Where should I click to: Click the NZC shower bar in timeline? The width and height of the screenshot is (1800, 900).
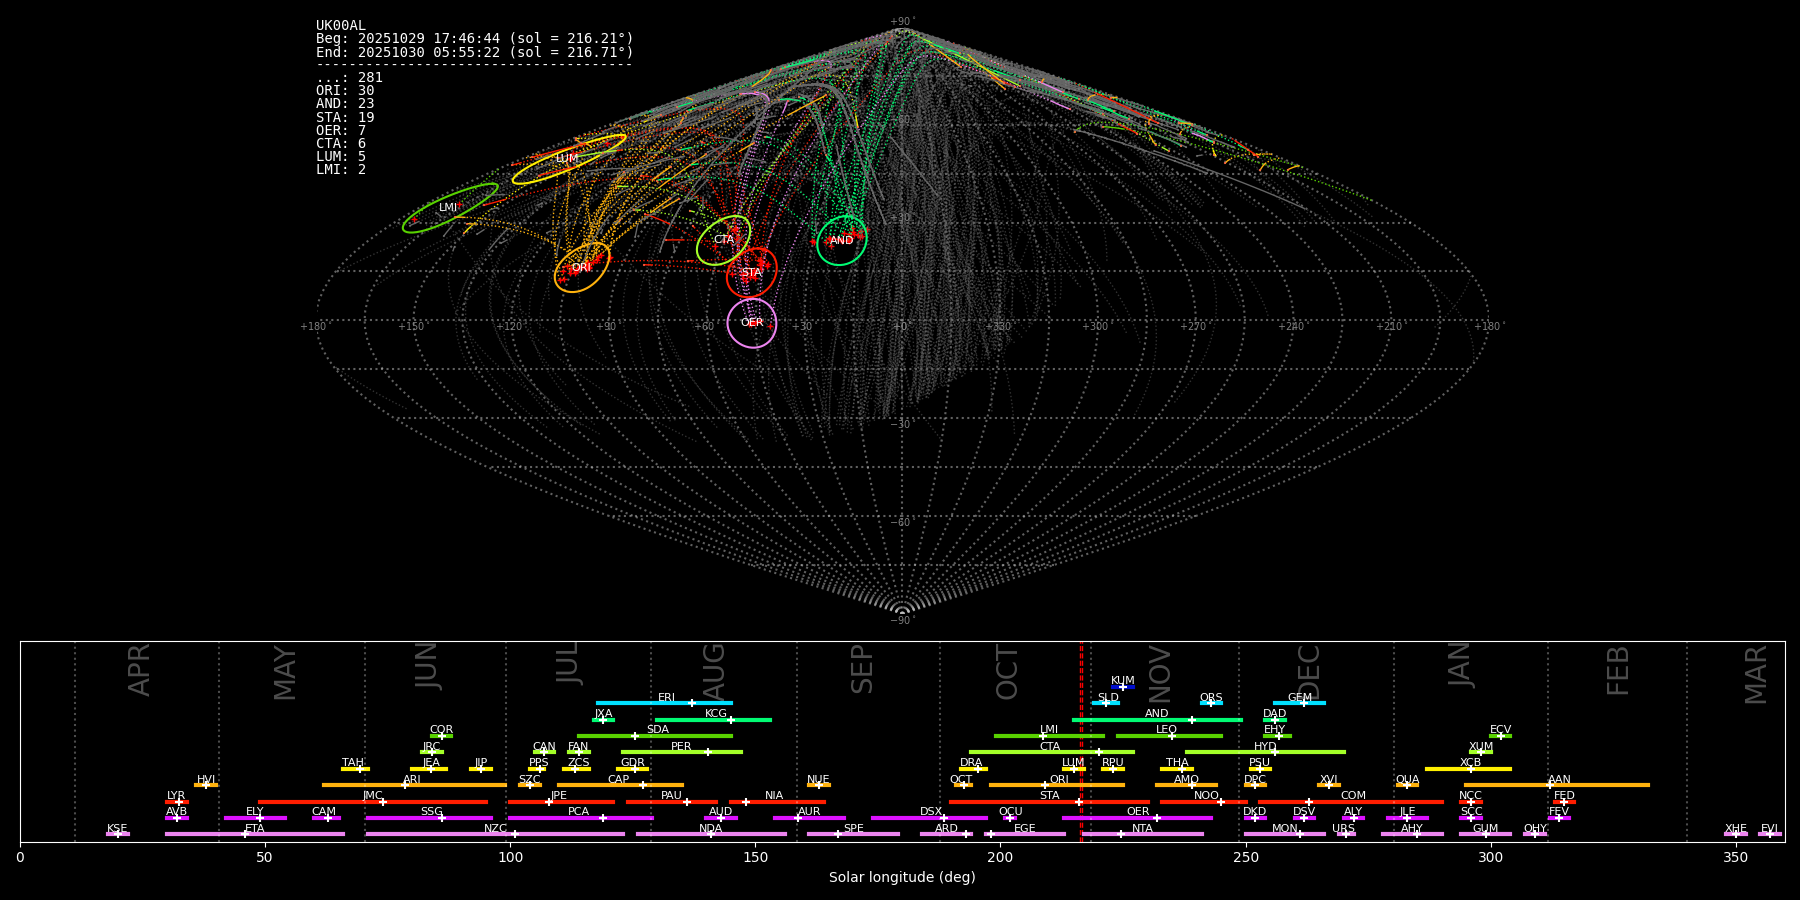[495, 834]
